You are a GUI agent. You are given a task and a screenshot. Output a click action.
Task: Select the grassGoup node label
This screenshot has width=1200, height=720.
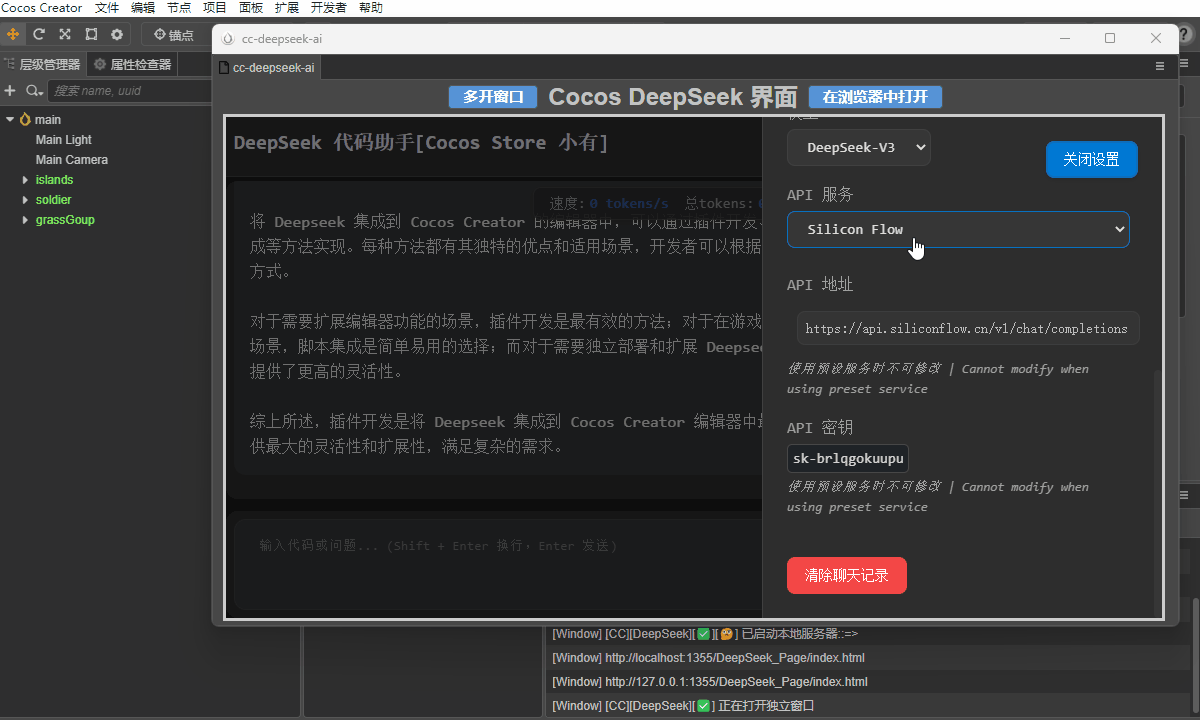pos(66,220)
